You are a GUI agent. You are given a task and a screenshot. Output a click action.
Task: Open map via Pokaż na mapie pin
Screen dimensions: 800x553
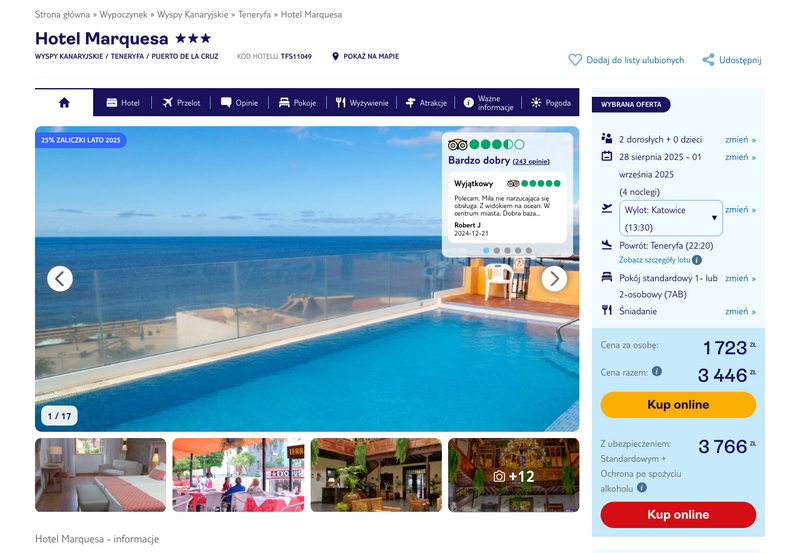pyautogui.click(x=335, y=56)
